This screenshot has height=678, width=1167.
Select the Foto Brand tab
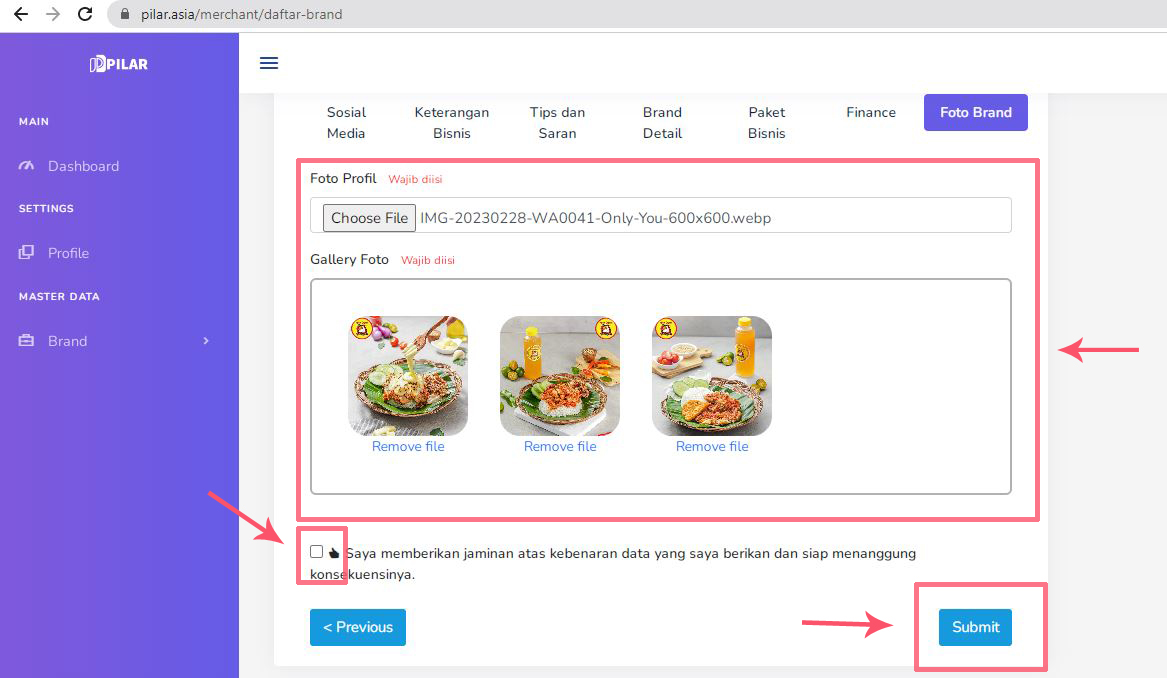tap(976, 112)
